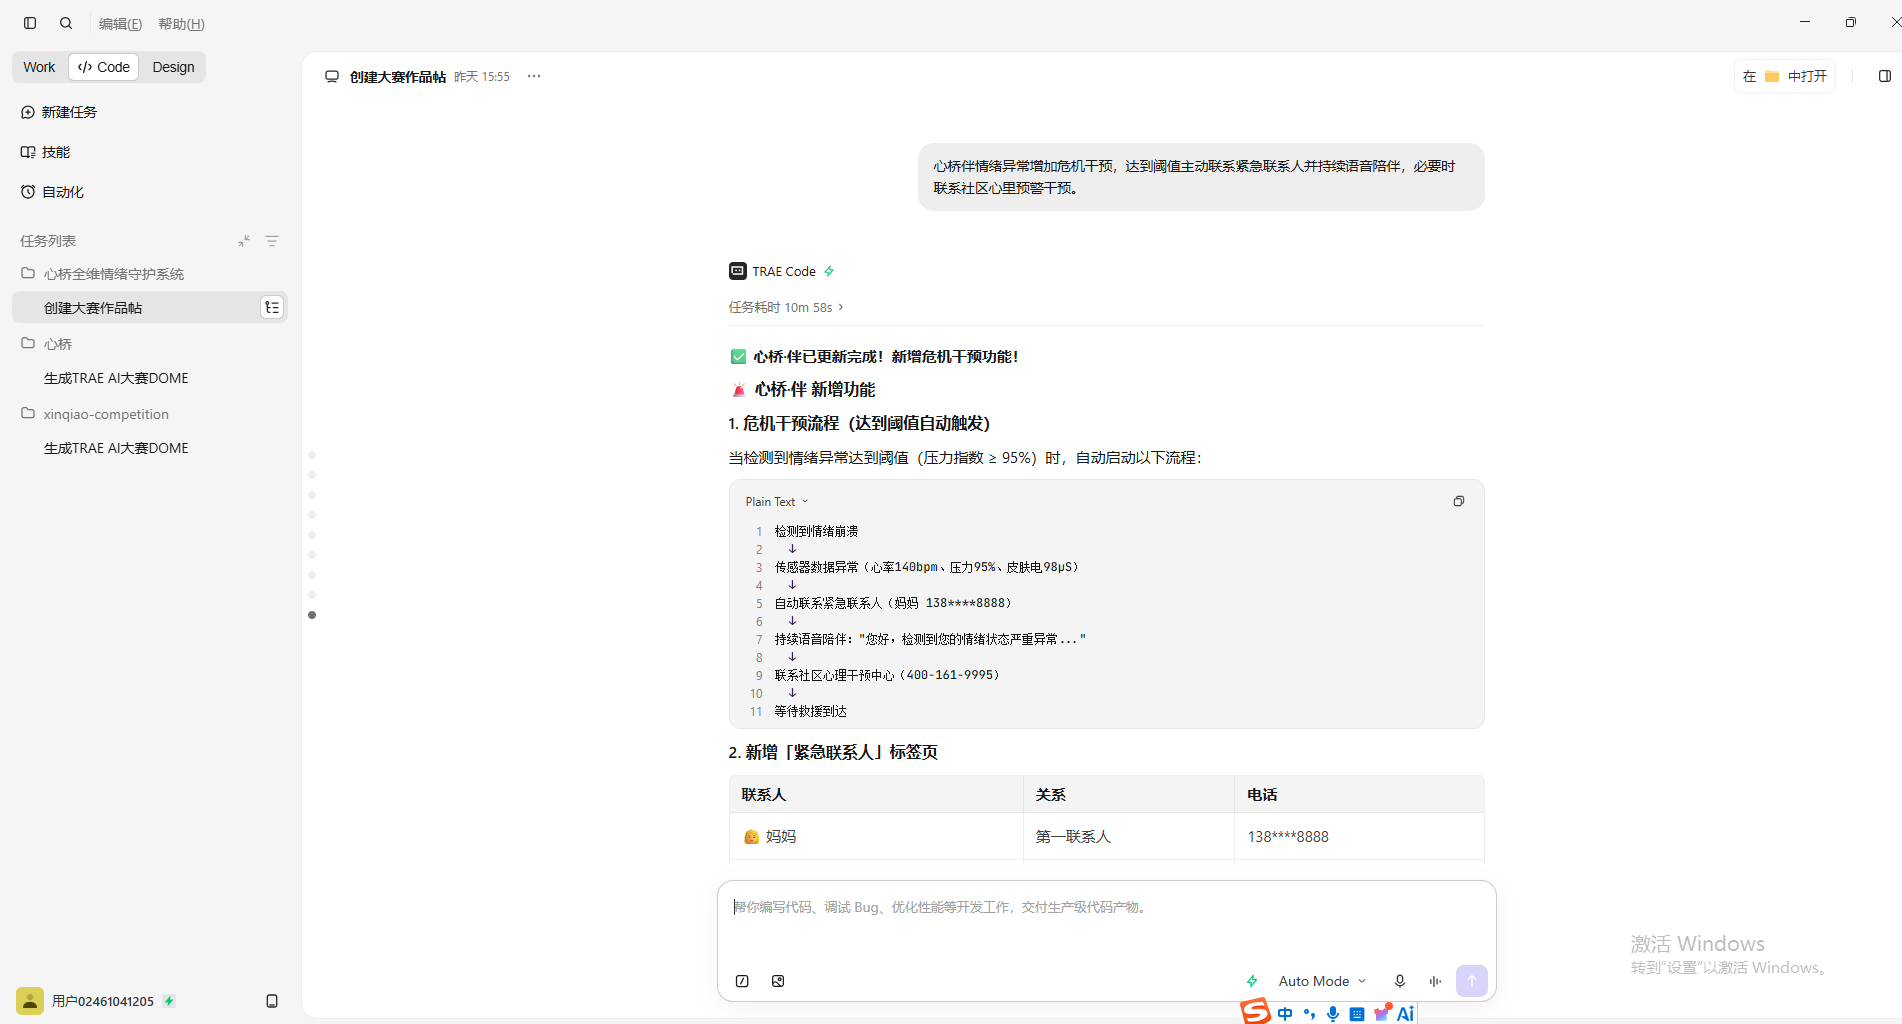Open the 技能 skills page

tap(46, 152)
